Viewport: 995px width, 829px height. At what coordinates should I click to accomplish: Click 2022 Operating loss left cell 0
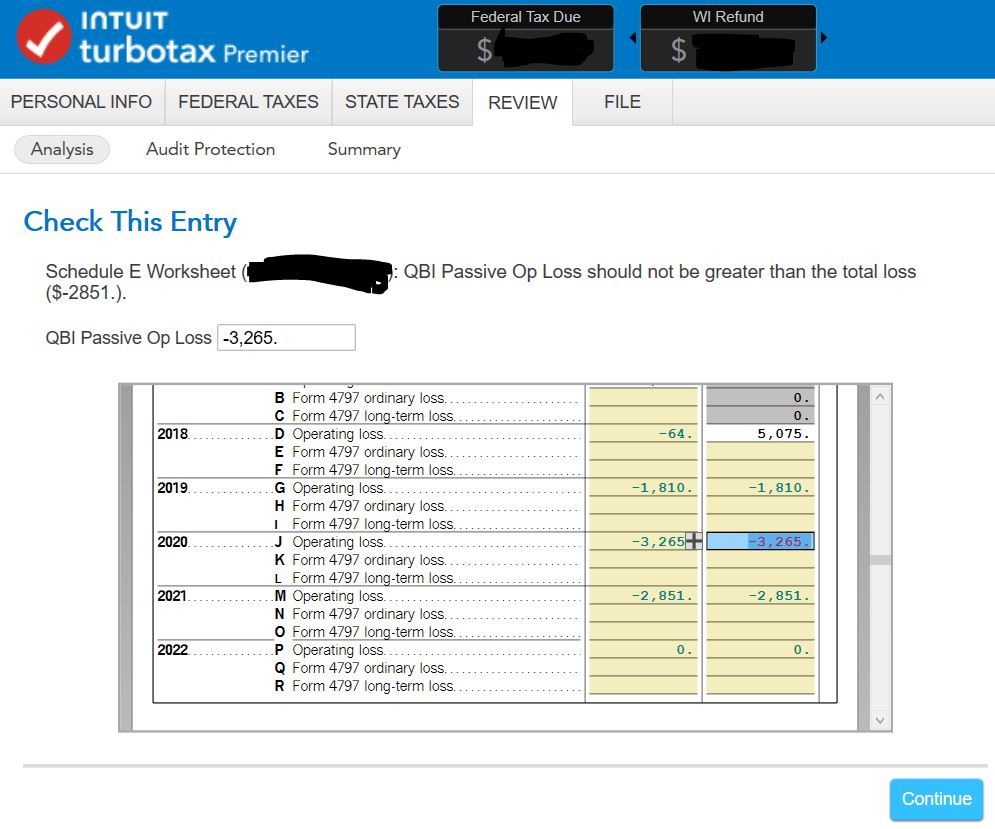pyautogui.click(x=643, y=649)
